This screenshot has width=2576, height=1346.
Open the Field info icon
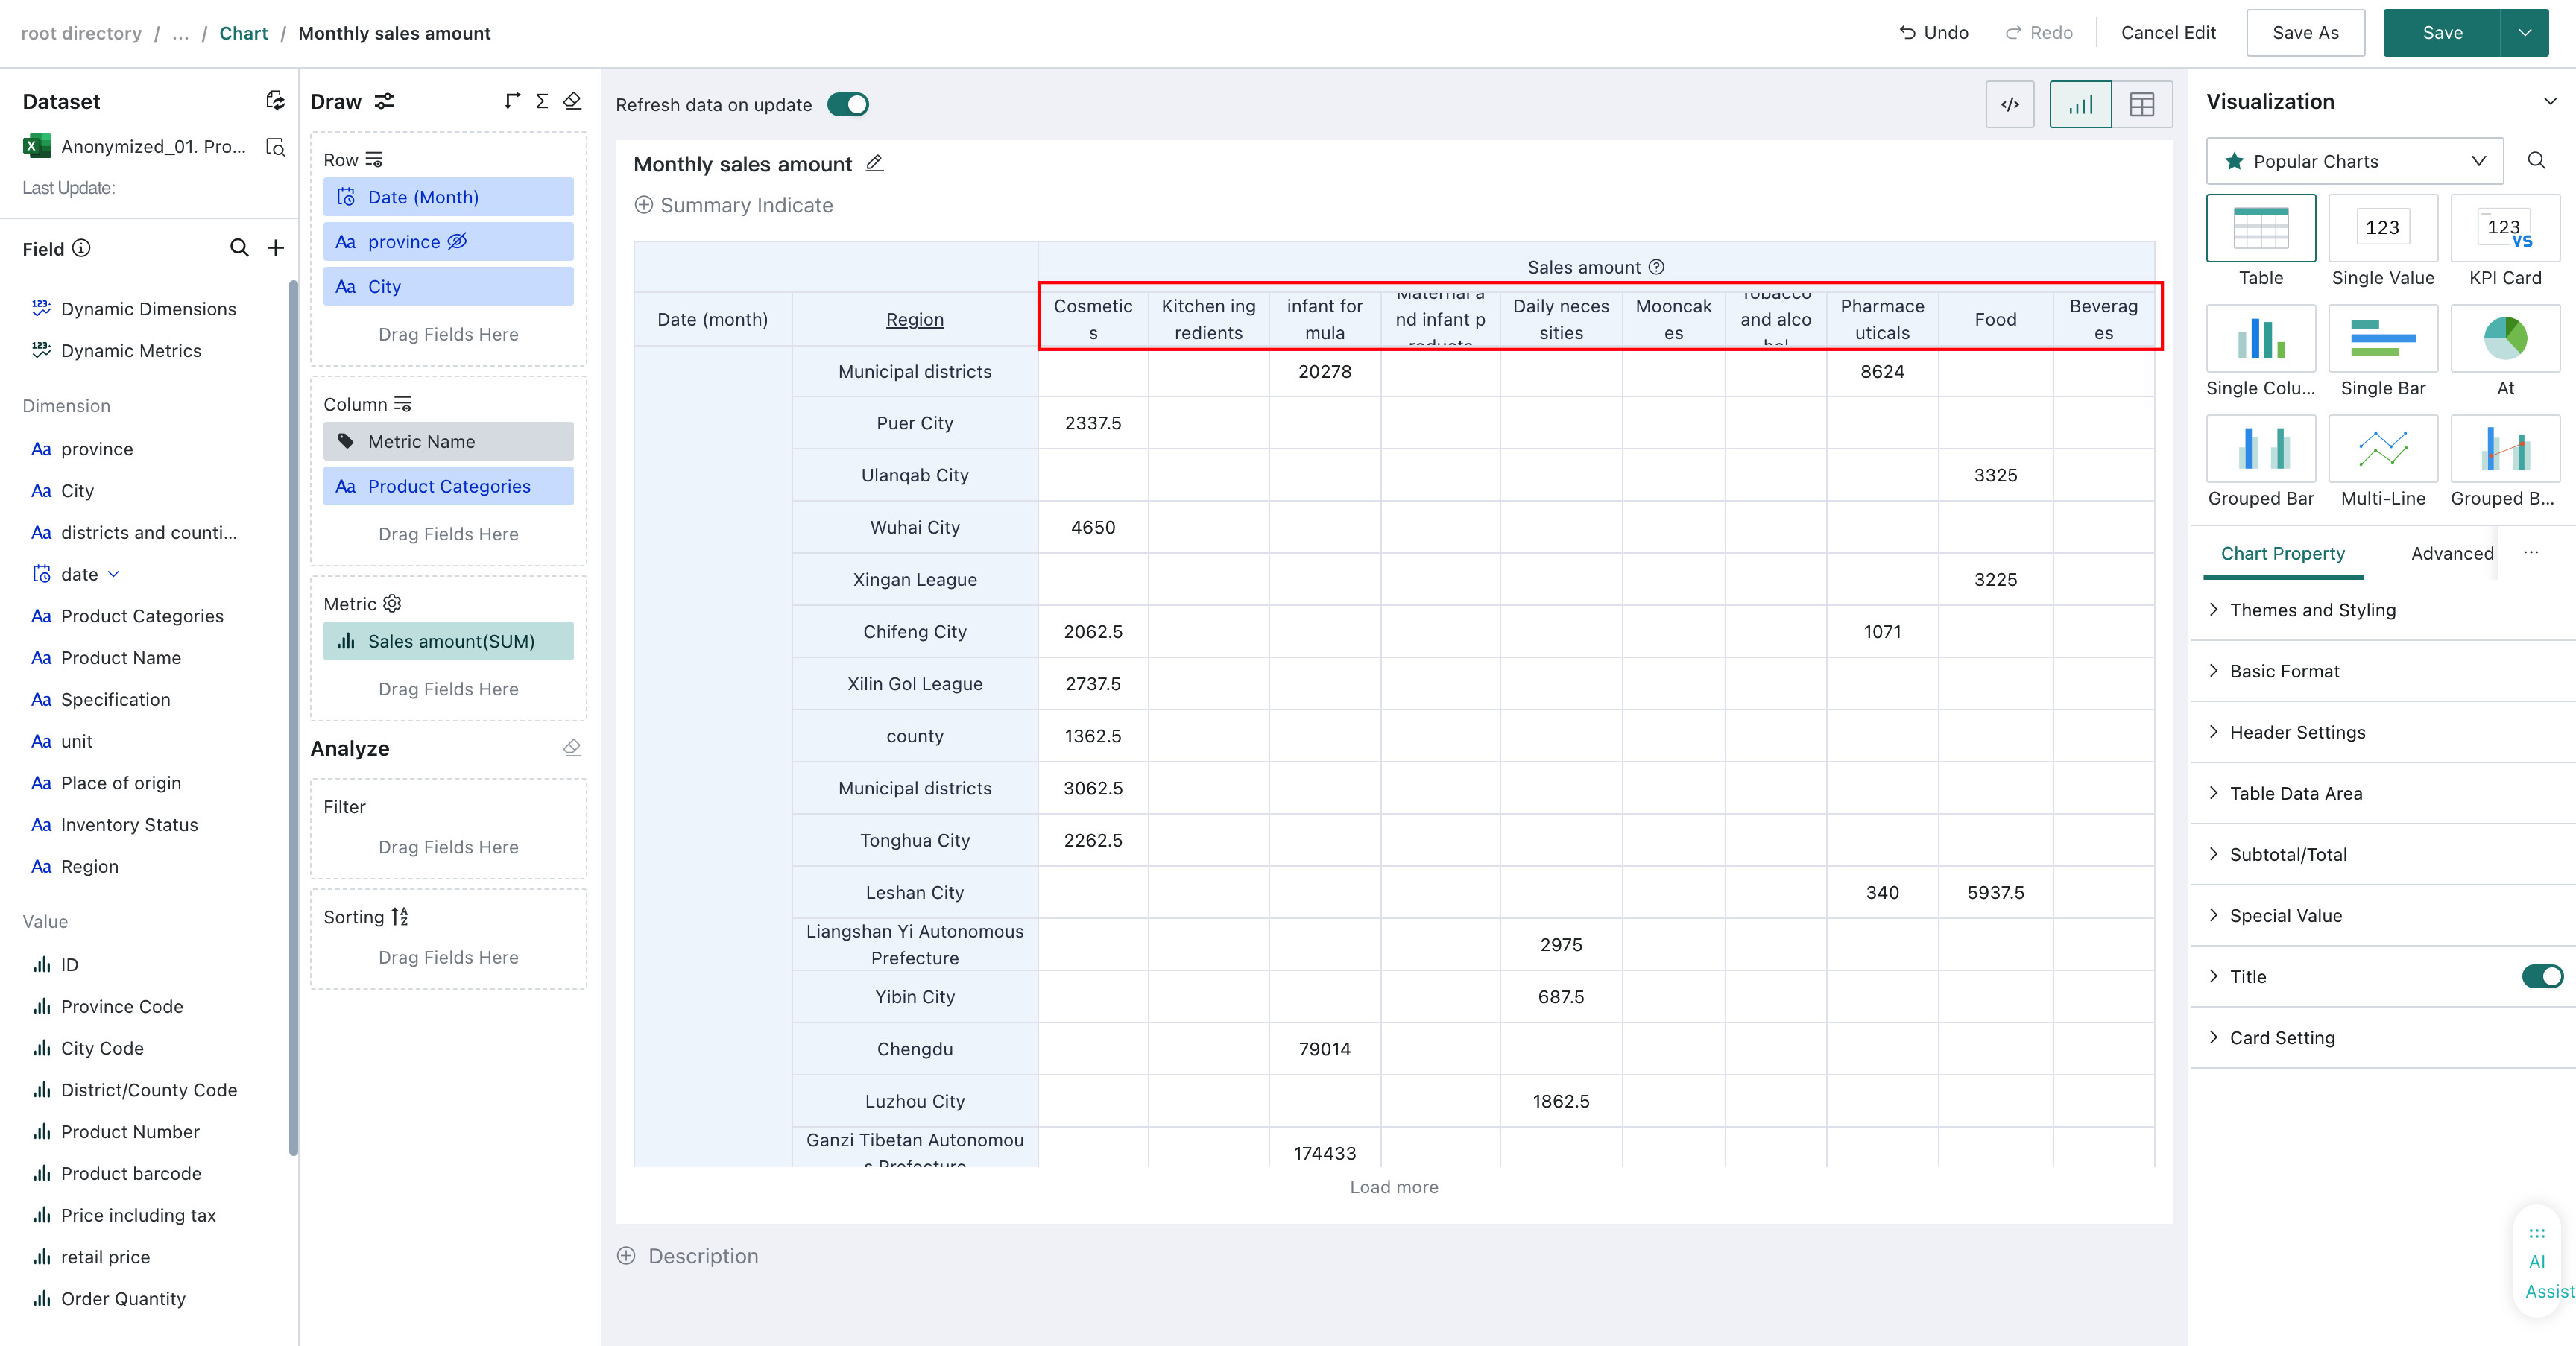[x=82, y=248]
